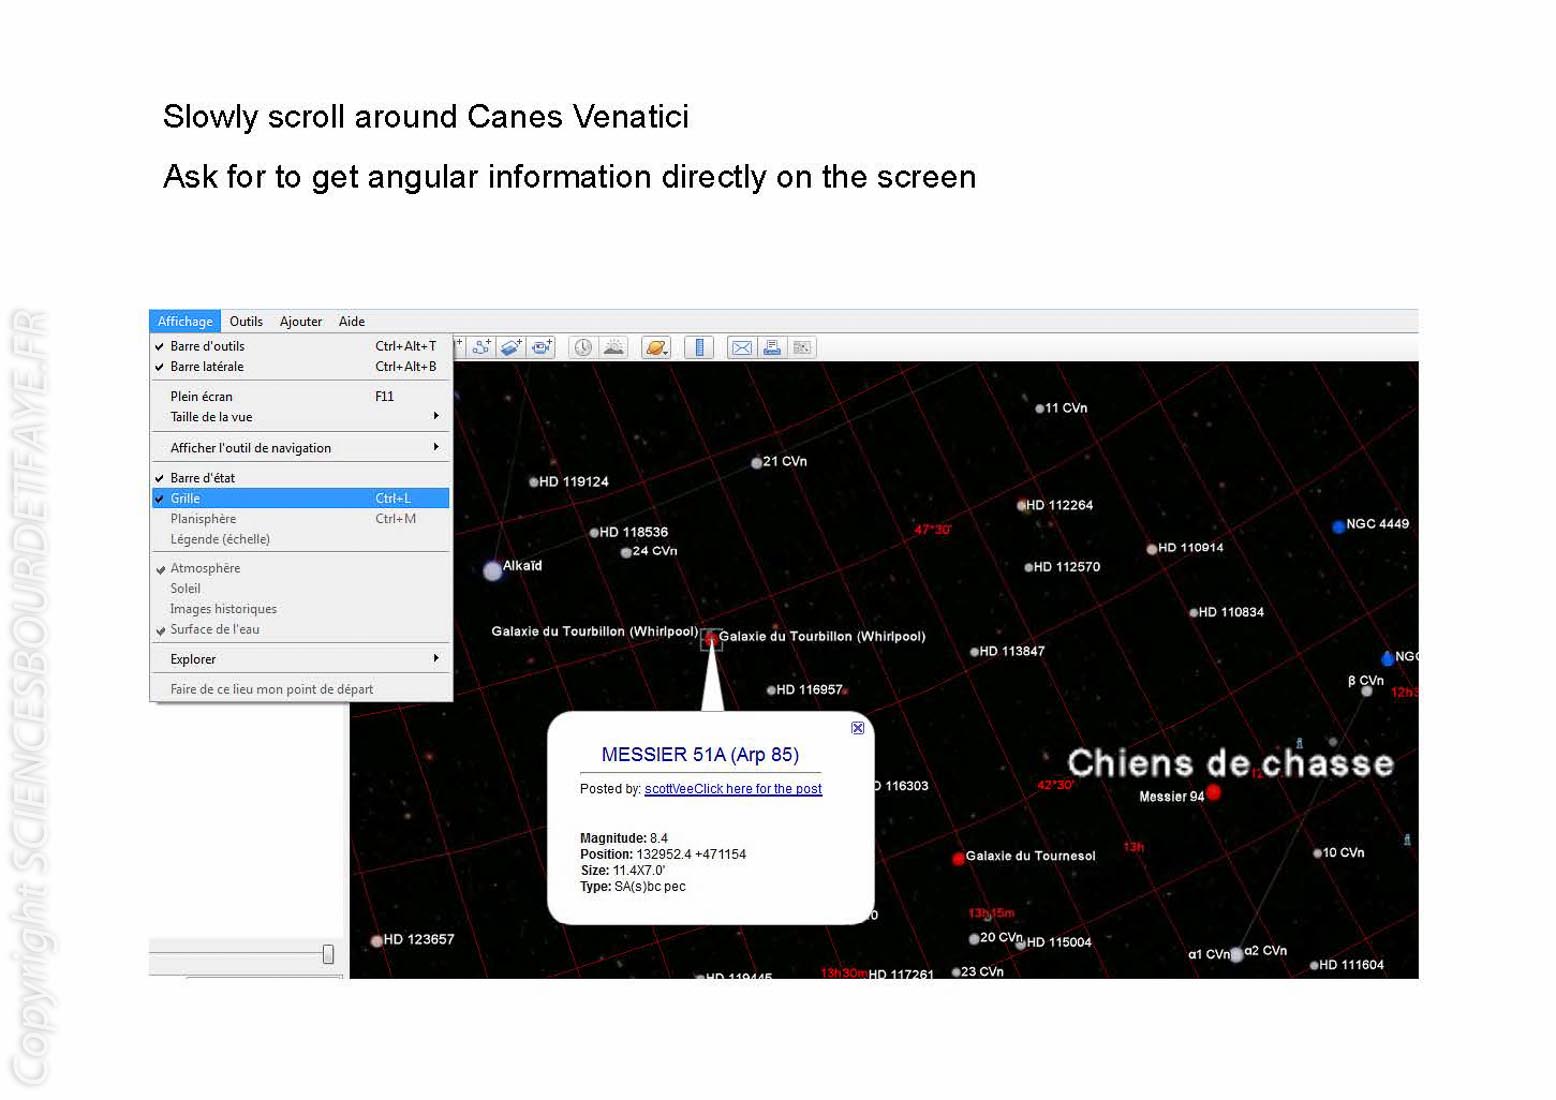Move the sidebar slider handle
Viewport: 1556px width, 1100px height.
(x=328, y=954)
